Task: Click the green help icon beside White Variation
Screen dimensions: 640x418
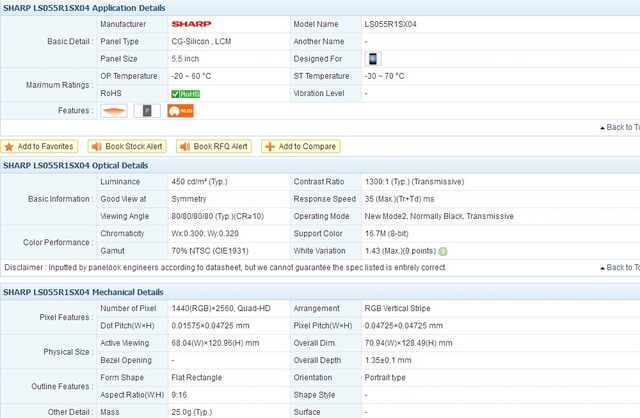Action: pos(443,251)
